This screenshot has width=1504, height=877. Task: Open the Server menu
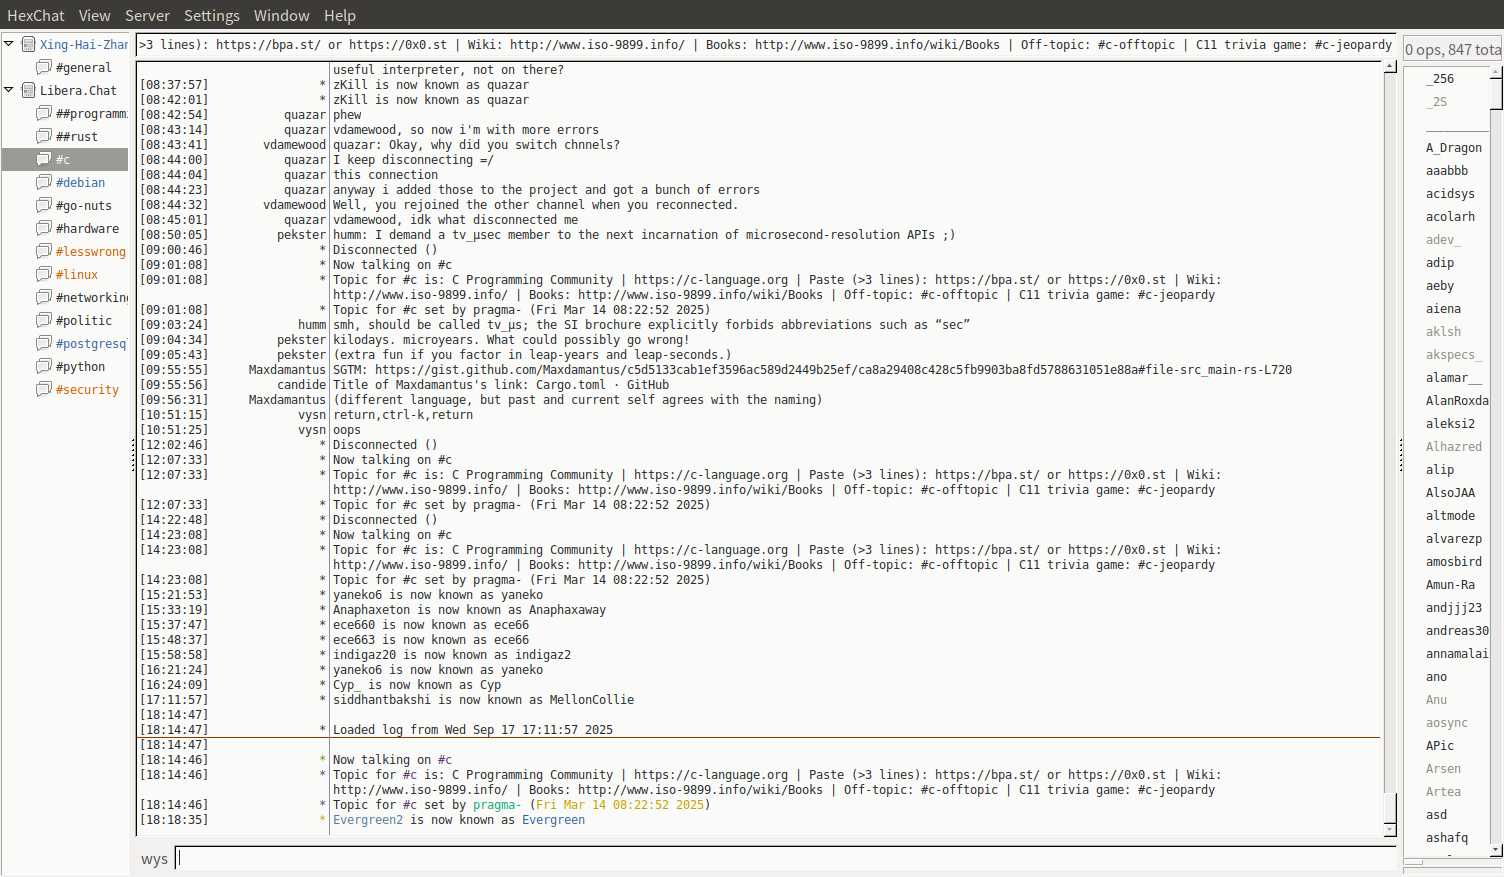147,15
